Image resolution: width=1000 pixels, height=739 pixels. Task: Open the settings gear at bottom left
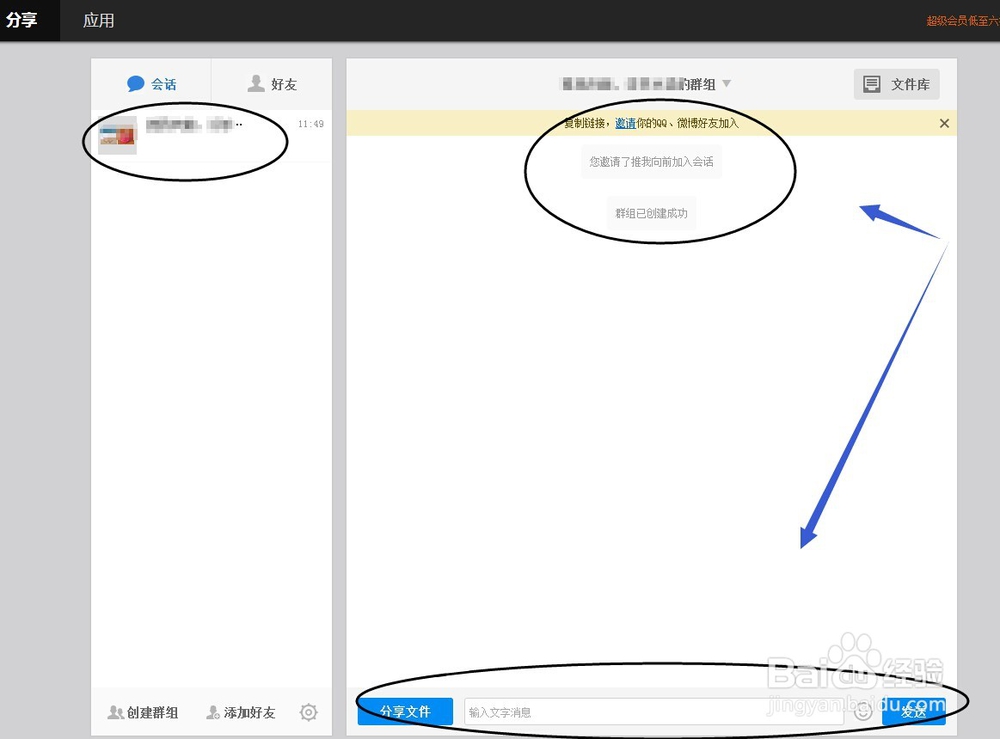[308, 711]
